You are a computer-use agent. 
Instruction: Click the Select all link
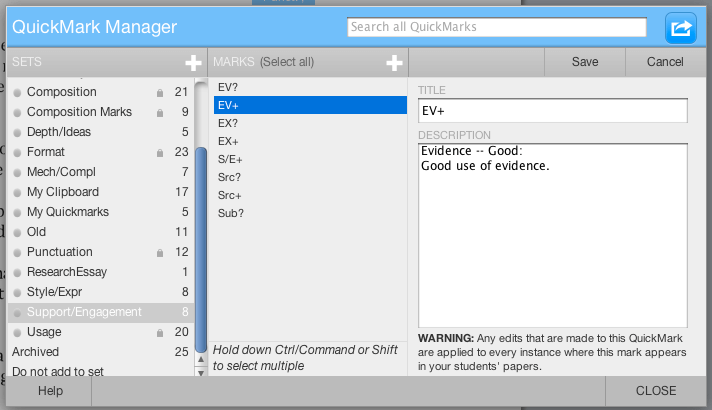pyautogui.click(x=287, y=62)
